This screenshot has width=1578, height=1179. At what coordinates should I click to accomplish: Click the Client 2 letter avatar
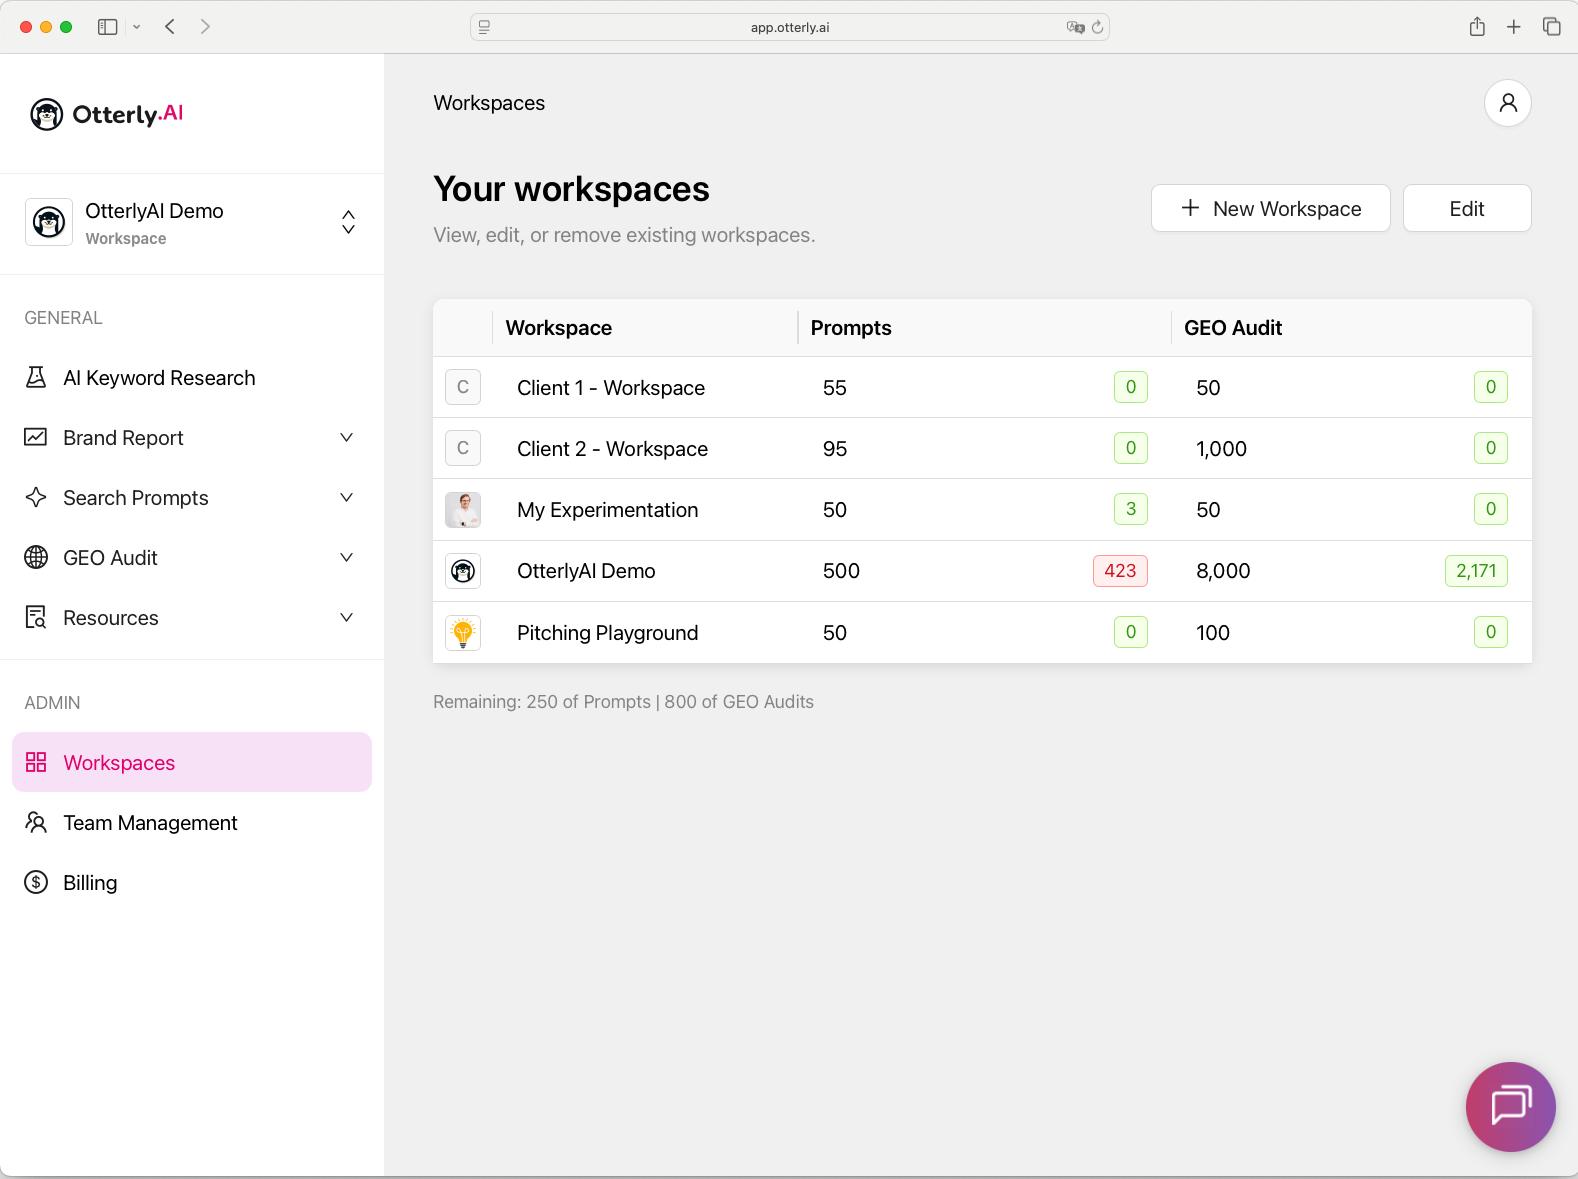pyautogui.click(x=463, y=448)
